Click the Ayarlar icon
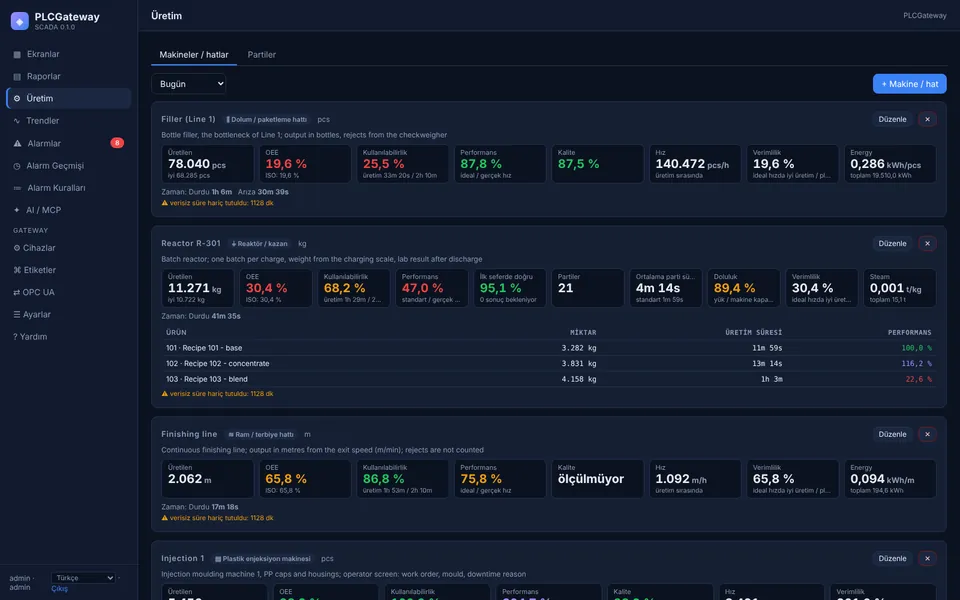The width and height of the screenshot is (960, 600). (17, 315)
